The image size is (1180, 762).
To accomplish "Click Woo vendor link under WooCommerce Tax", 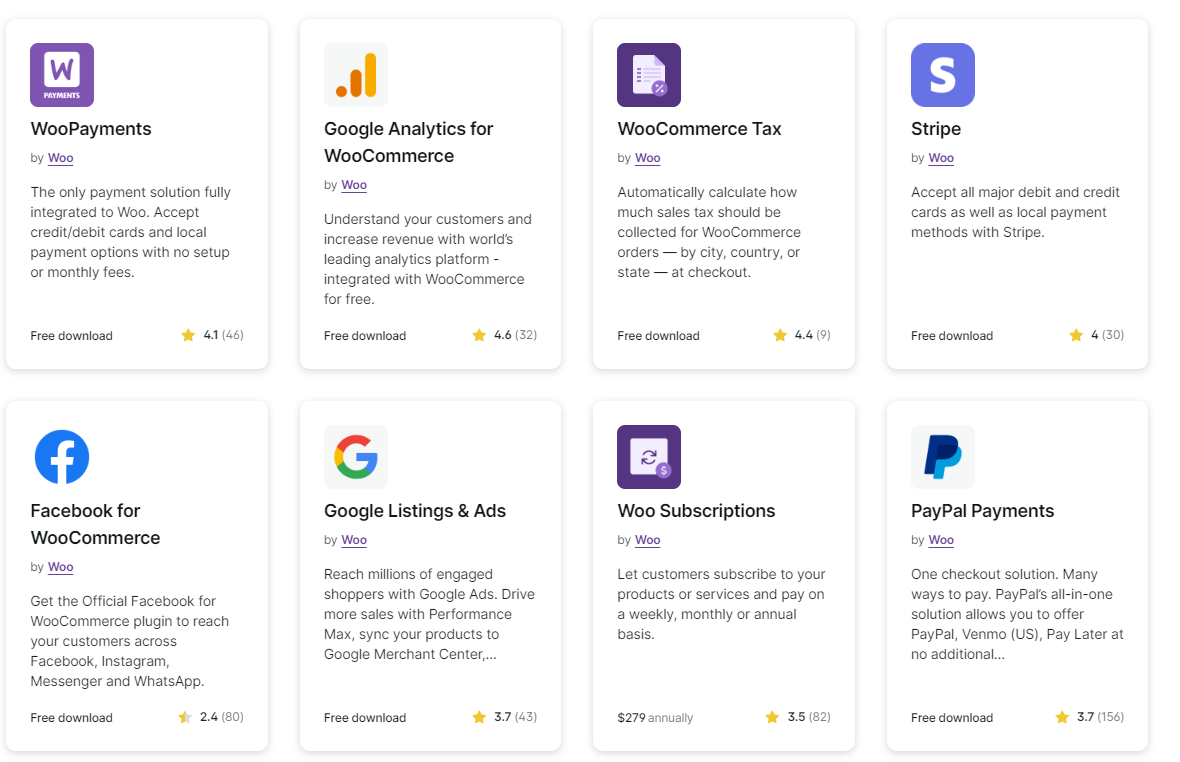I will click(x=648, y=158).
